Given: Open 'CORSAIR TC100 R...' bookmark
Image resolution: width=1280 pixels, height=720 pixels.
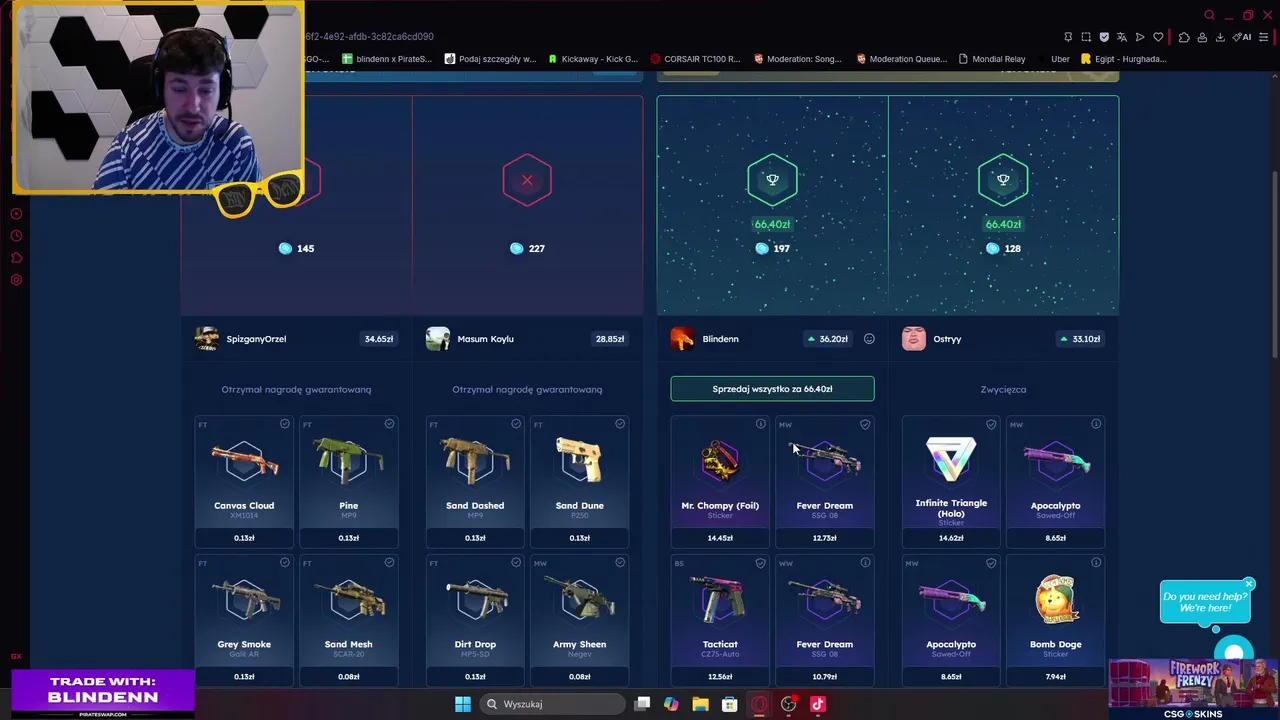Looking at the screenshot, I should 695,59.
